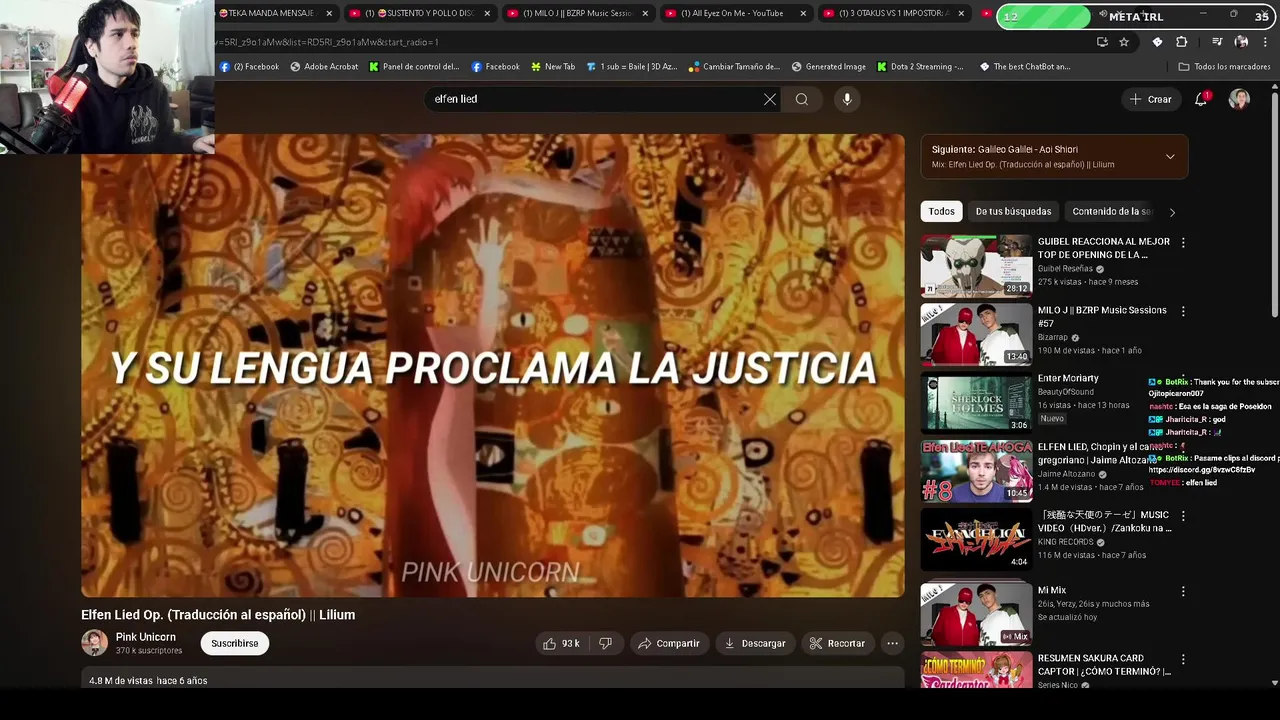Open Cambiar Tamaño de bookmark
The image size is (1280, 720).
(x=733, y=67)
